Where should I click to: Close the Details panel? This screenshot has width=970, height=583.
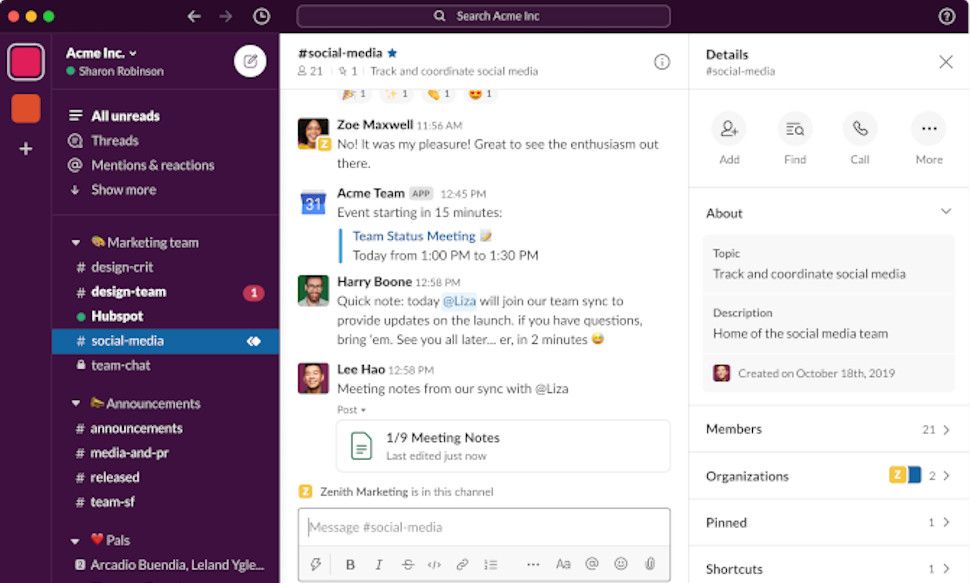click(x=945, y=62)
